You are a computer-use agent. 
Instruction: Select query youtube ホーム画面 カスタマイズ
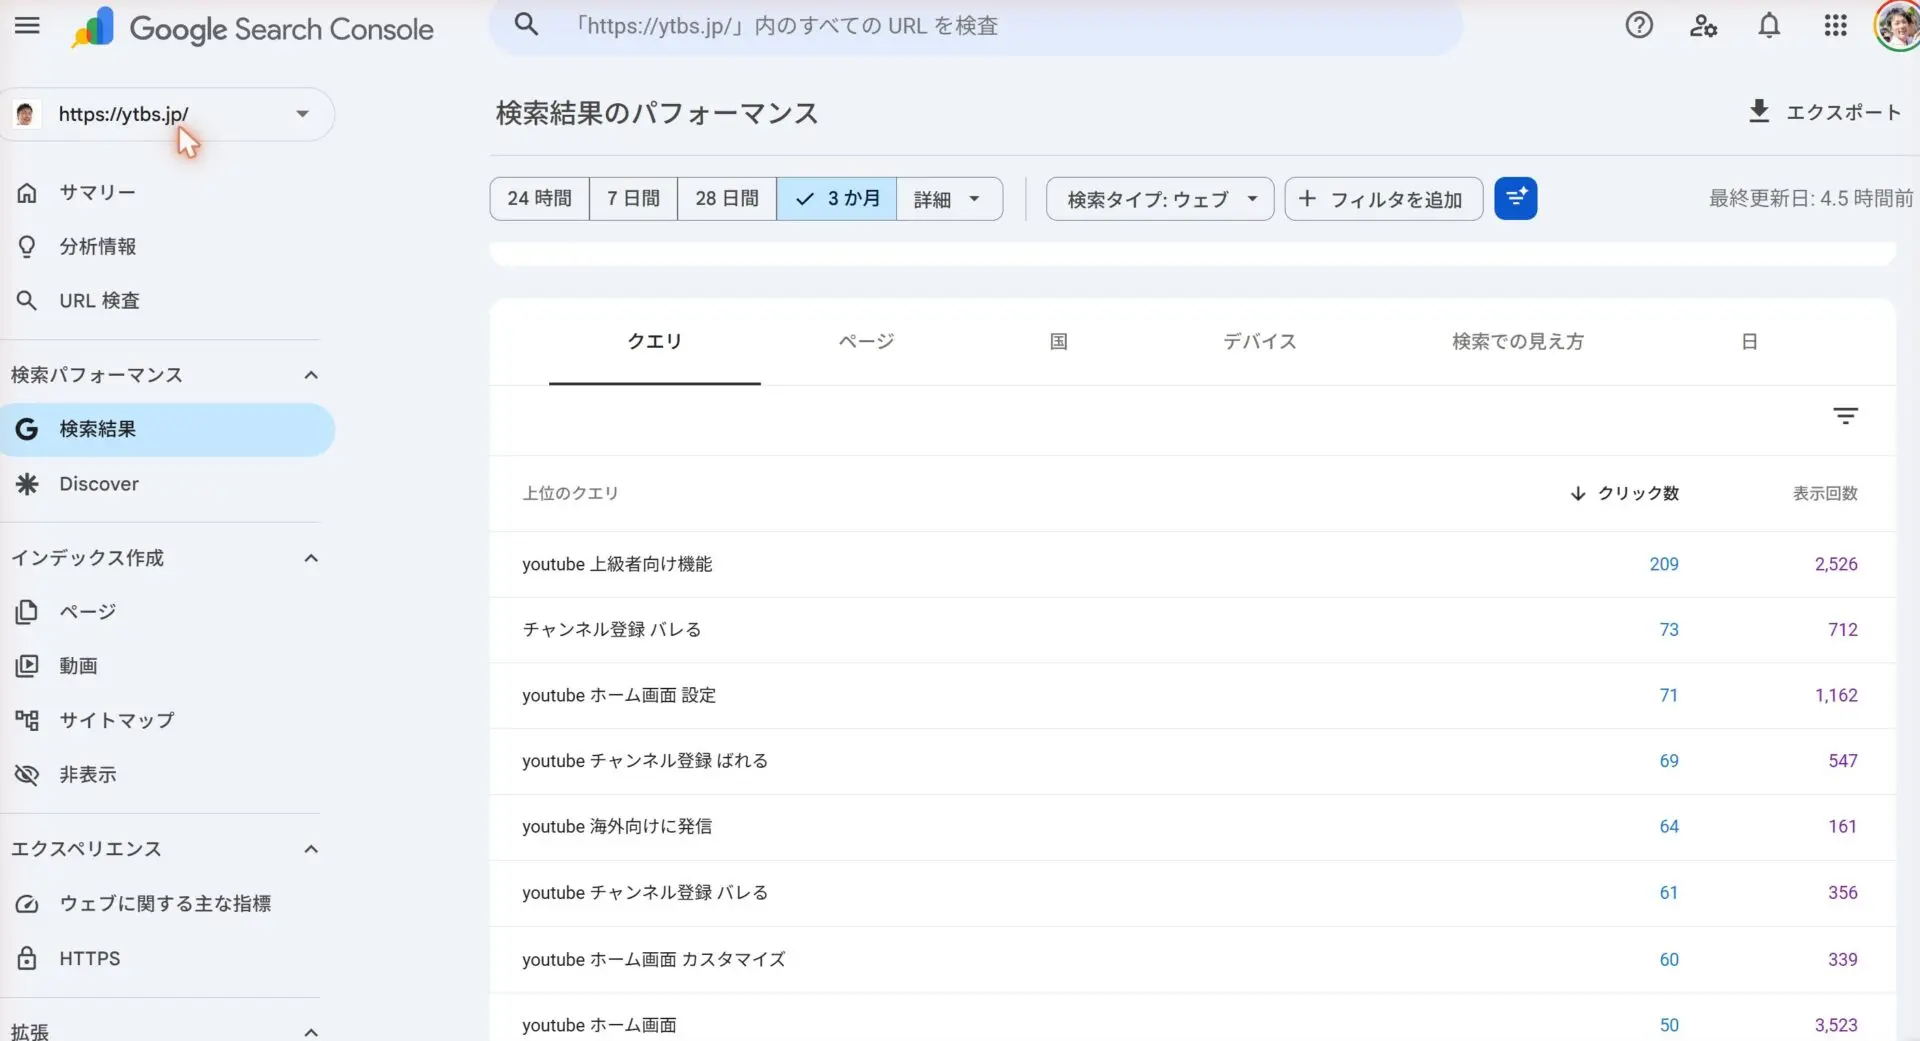654,959
